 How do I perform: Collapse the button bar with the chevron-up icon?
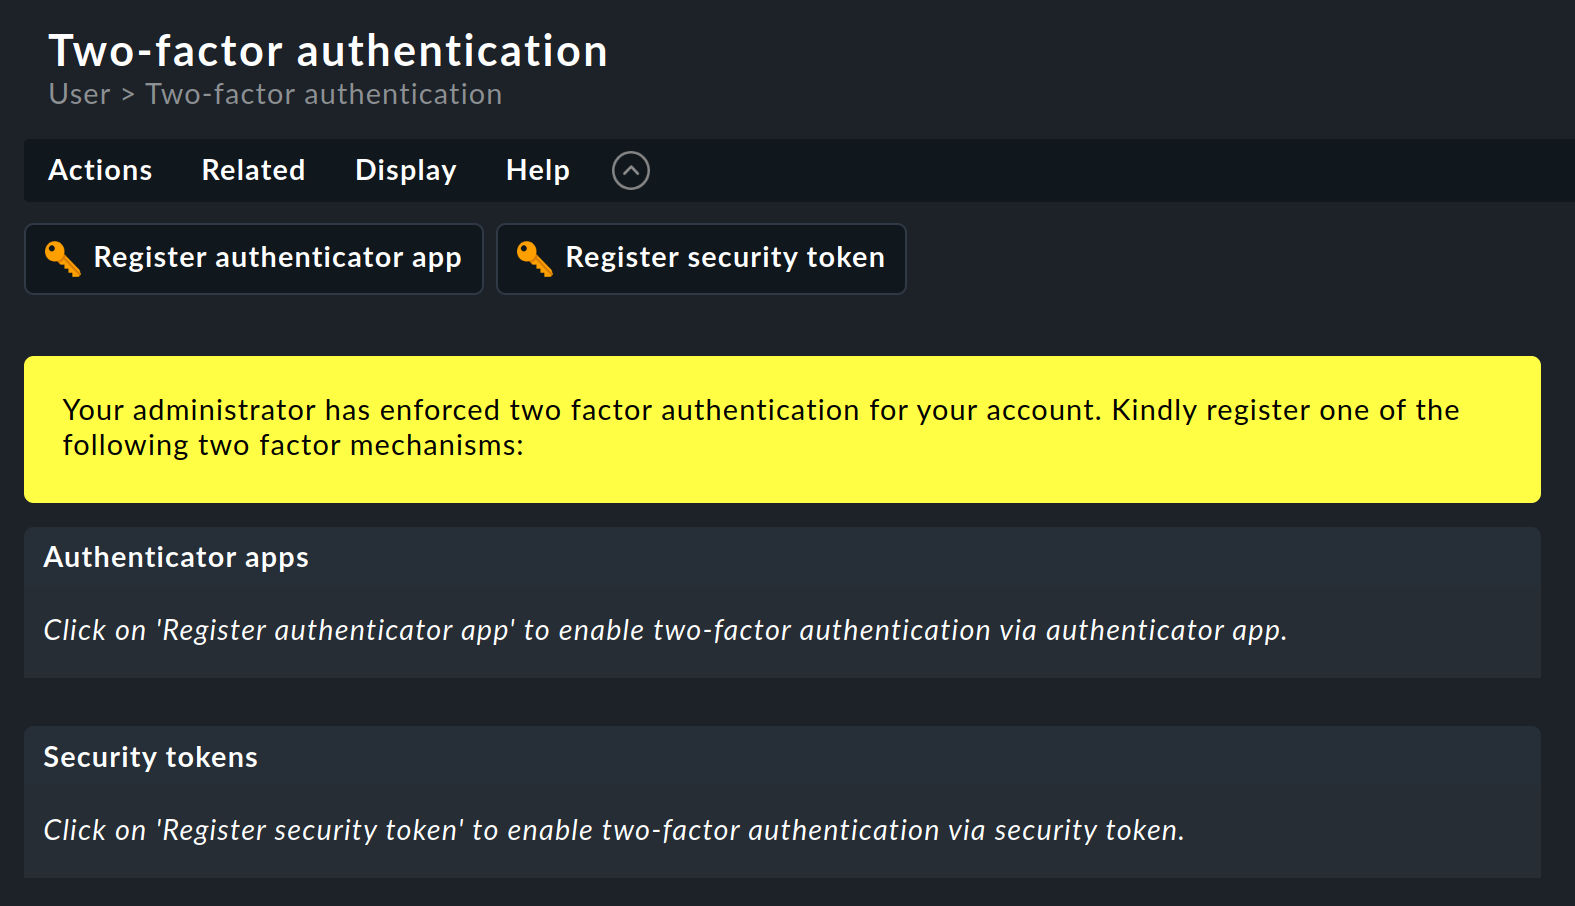pos(631,171)
